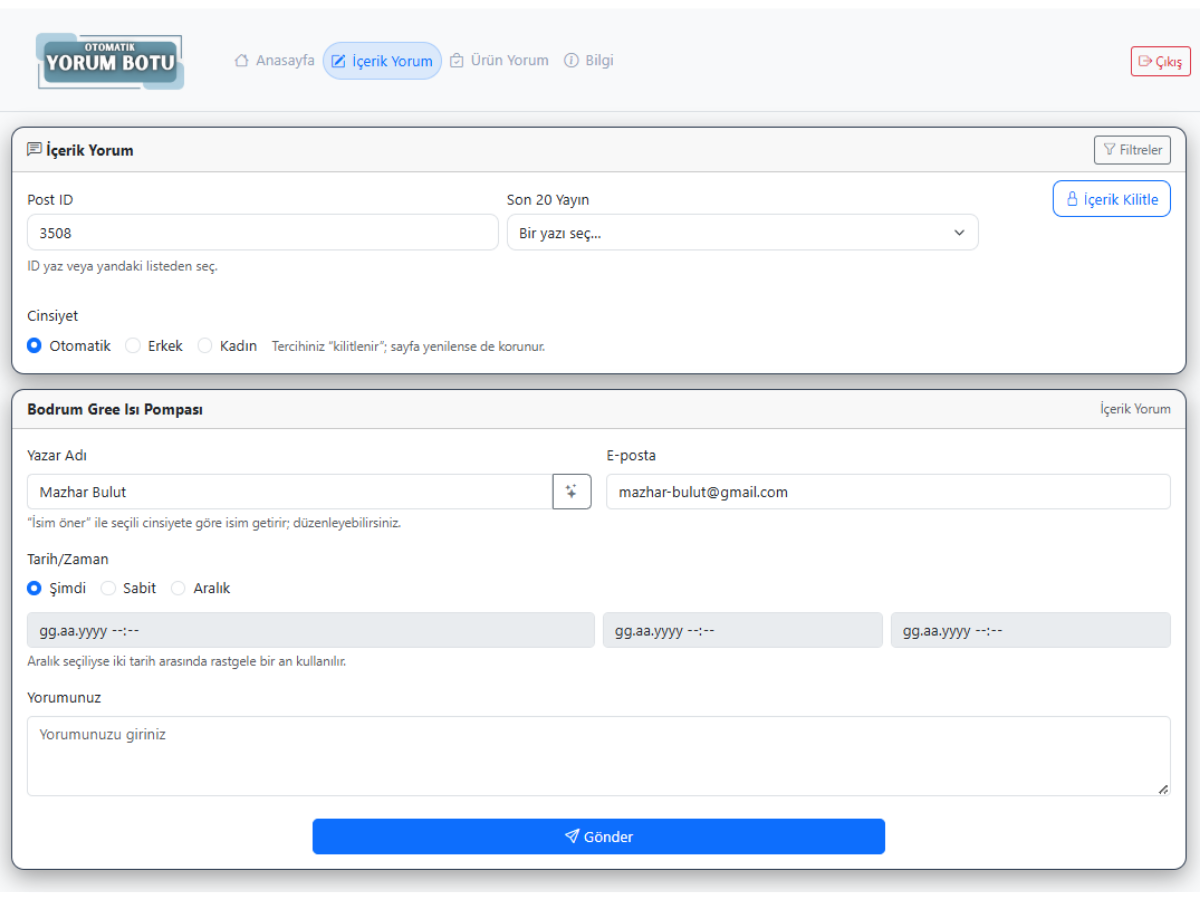Click the İçerik Kilitle button
The width and height of the screenshot is (1200, 900).
pyautogui.click(x=1112, y=199)
